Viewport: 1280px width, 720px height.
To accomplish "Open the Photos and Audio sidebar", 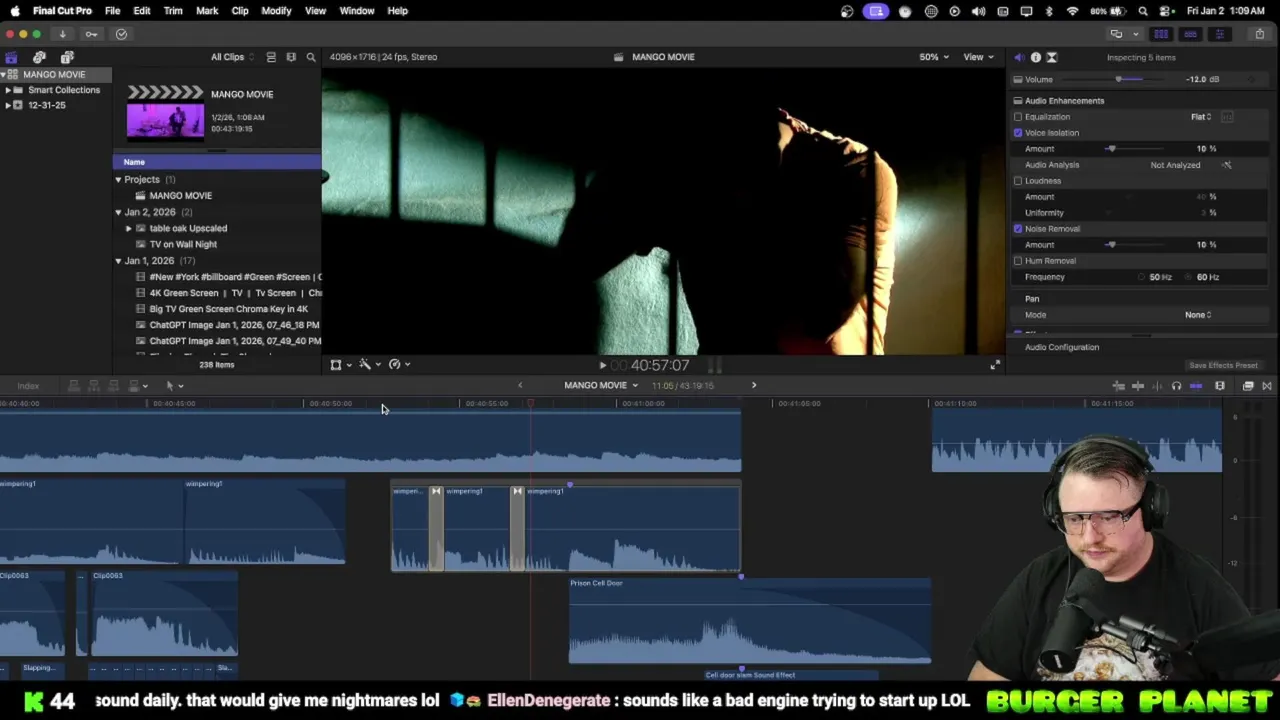I will 39,57.
